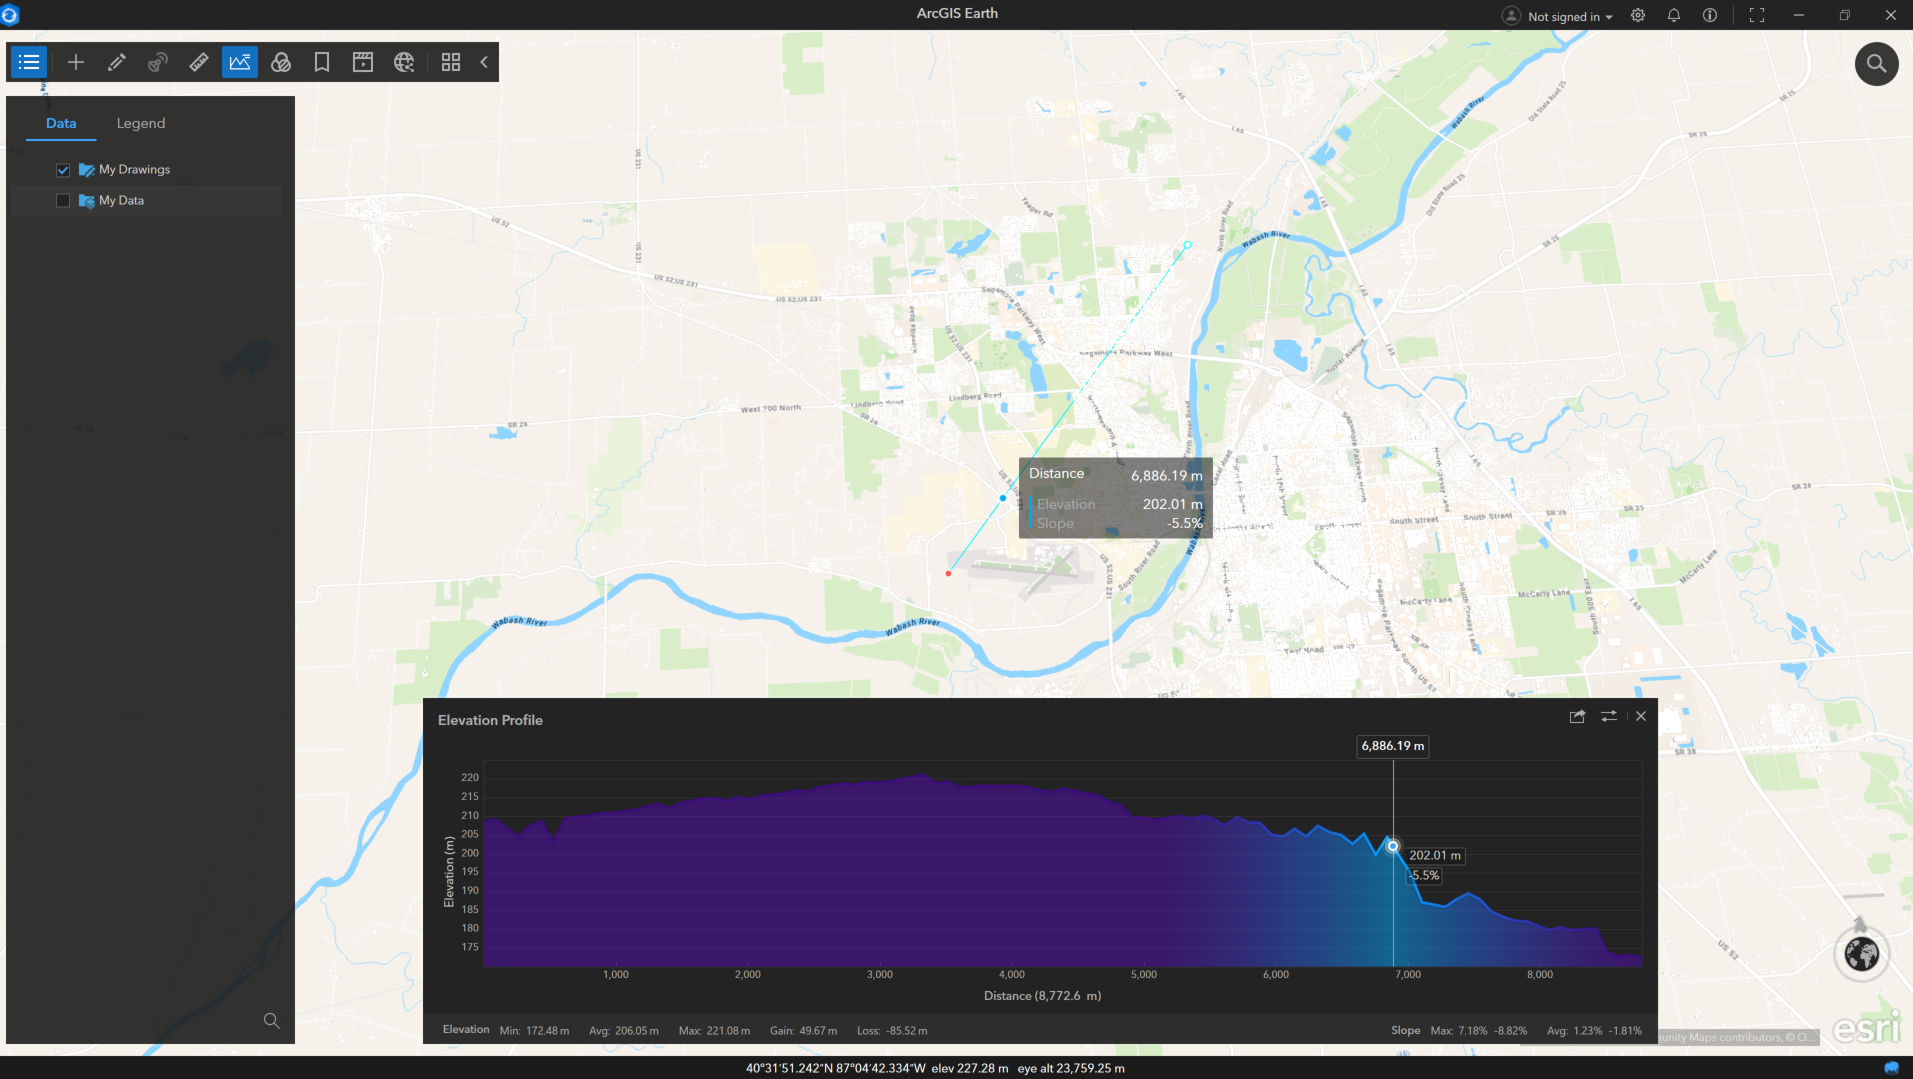
Task: Enter full screen mode
Action: pos(1757,15)
